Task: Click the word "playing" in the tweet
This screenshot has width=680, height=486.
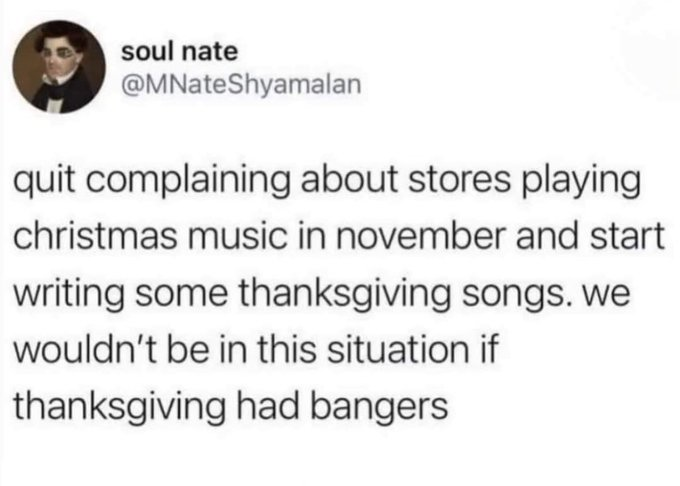Action: pos(582,182)
